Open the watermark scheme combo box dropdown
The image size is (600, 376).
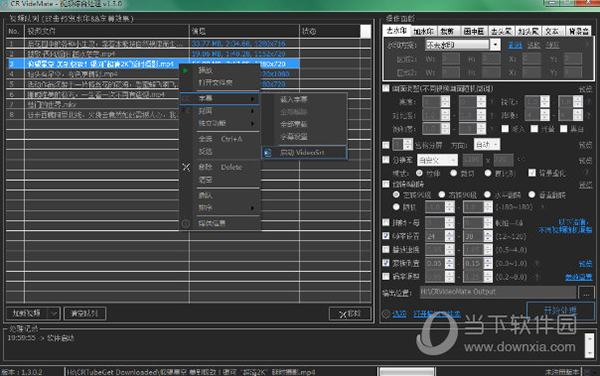pyautogui.click(x=495, y=45)
